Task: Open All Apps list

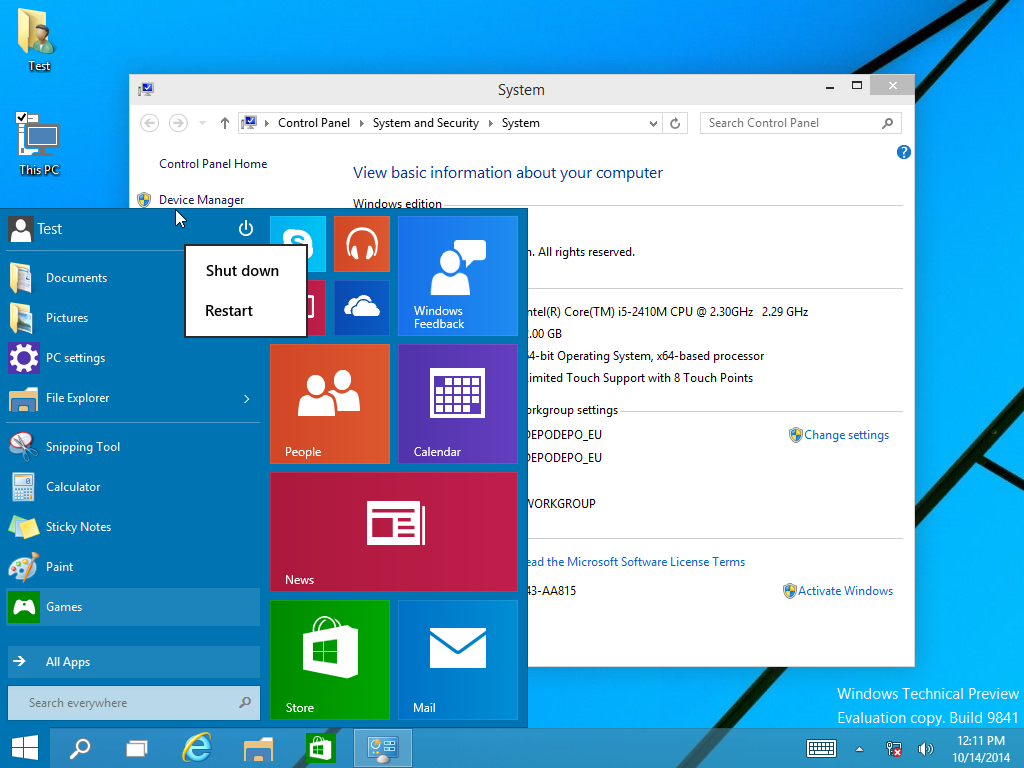Action: [x=68, y=662]
